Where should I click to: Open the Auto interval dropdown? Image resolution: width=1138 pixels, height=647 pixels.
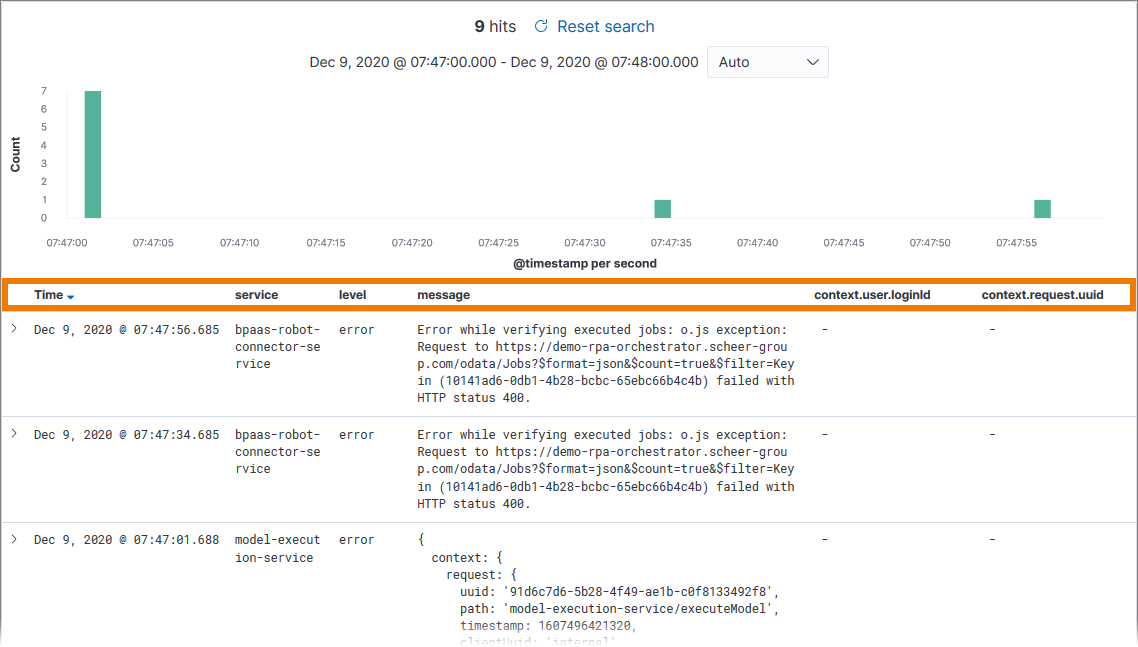[767, 61]
